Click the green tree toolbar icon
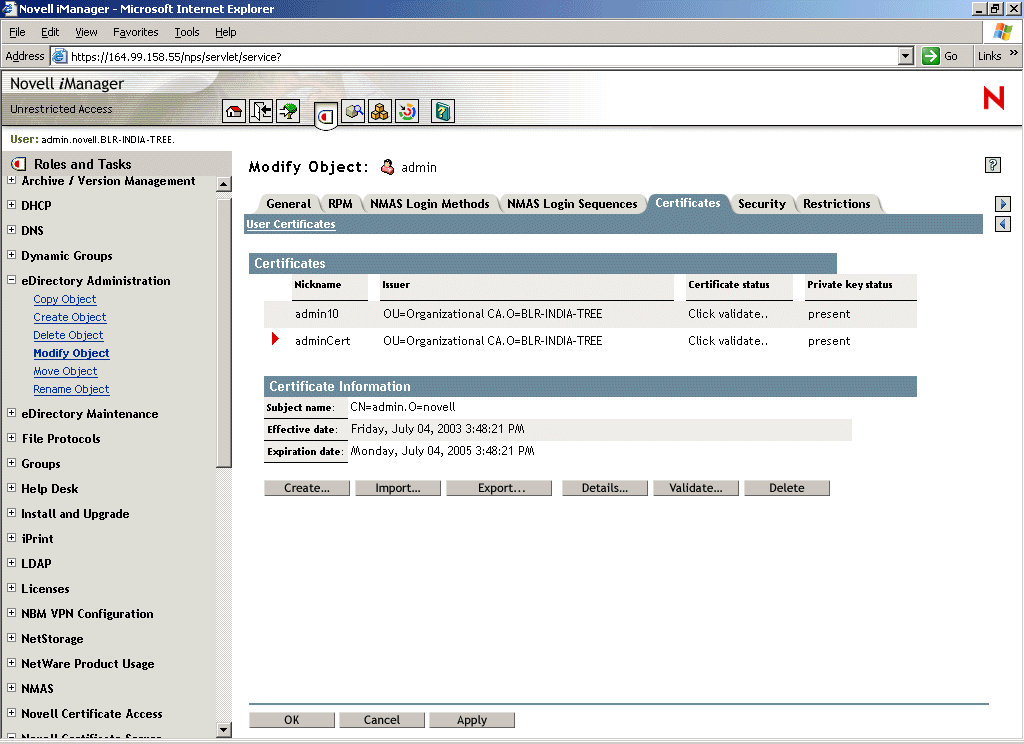The height and width of the screenshot is (744, 1024). click(288, 112)
